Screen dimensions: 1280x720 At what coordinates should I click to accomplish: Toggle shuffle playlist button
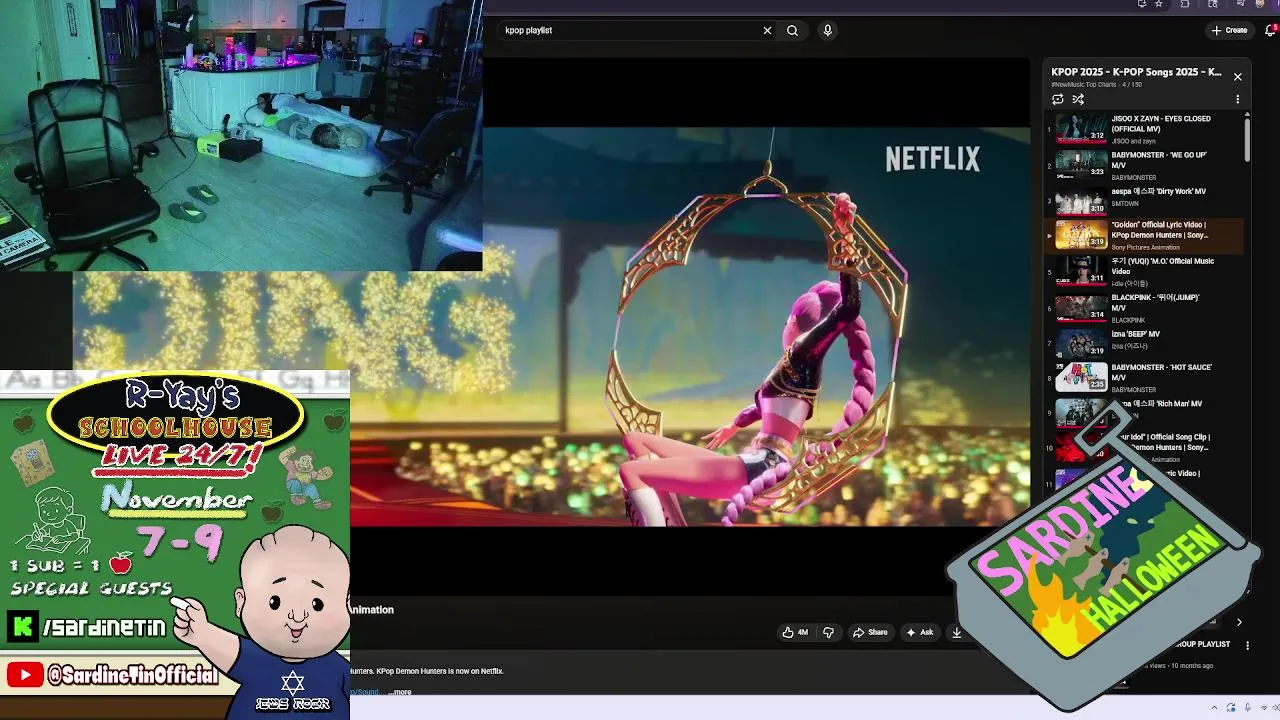point(1078,99)
